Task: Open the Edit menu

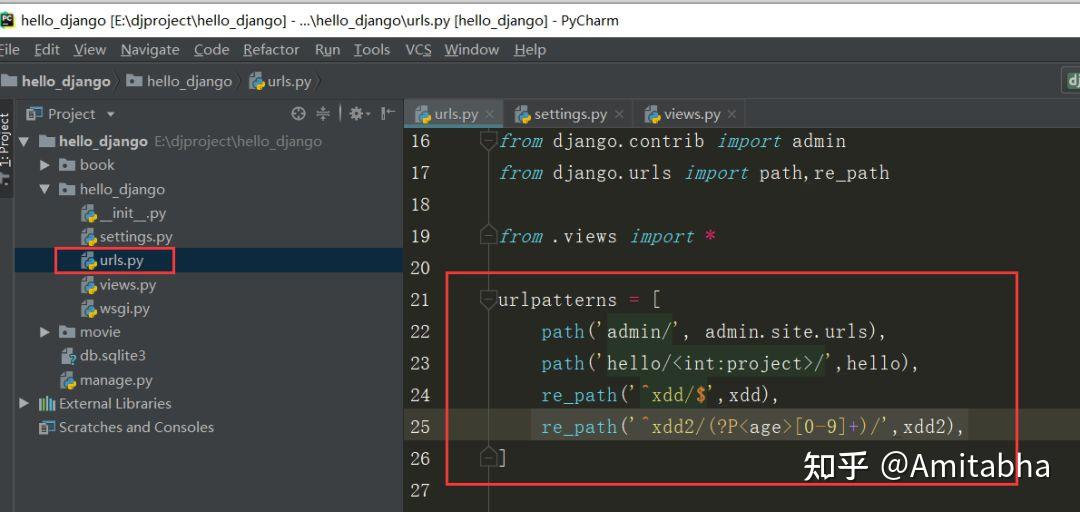Action: pyautogui.click(x=47, y=50)
